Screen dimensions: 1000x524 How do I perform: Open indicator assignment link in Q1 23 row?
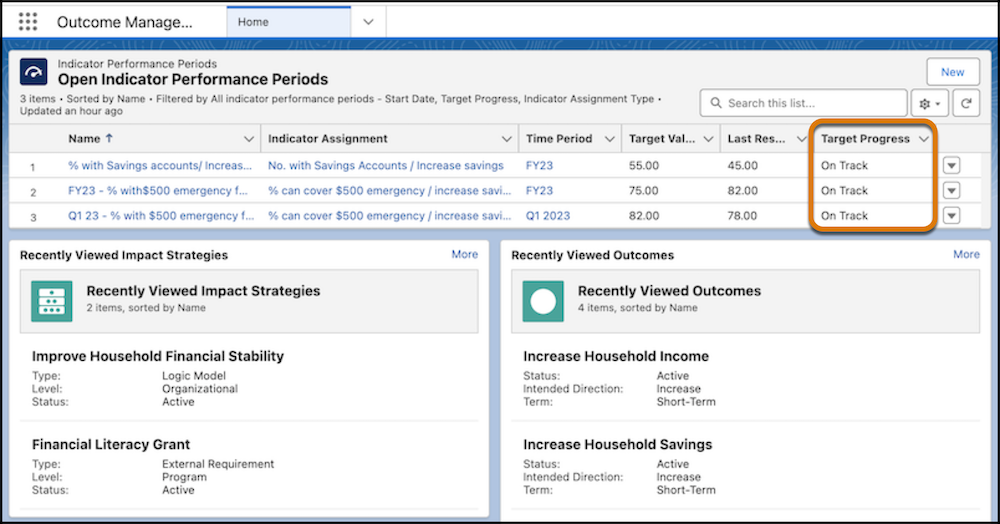[x=389, y=216]
